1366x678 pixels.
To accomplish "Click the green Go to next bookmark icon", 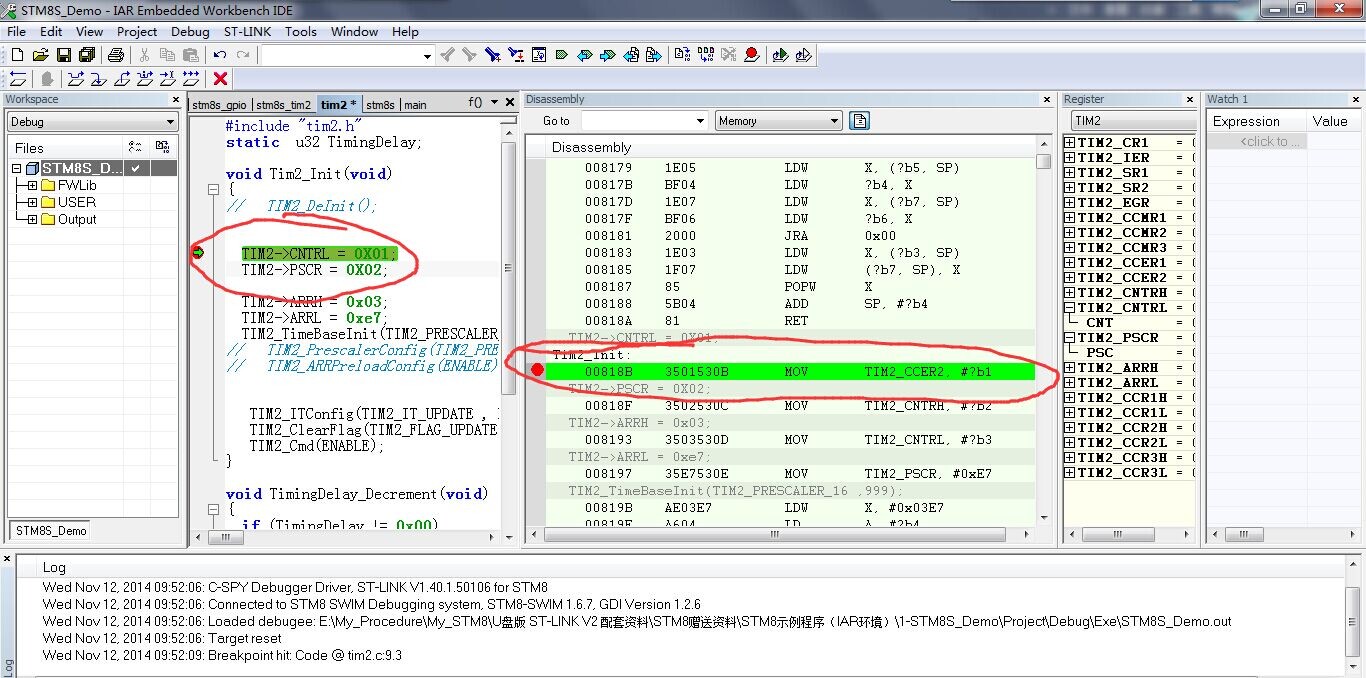I will click(x=561, y=55).
